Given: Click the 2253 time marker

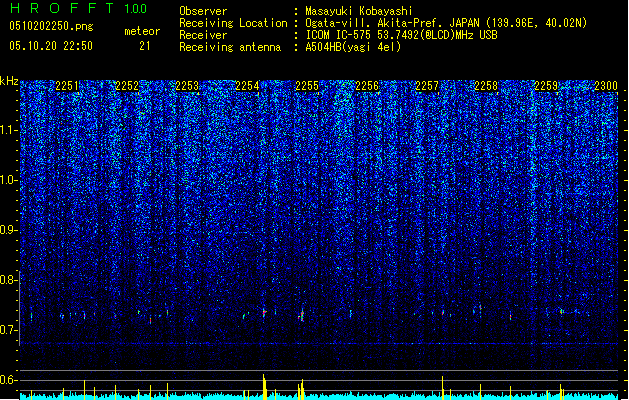Looking at the screenshot, I should pos(187,86).
